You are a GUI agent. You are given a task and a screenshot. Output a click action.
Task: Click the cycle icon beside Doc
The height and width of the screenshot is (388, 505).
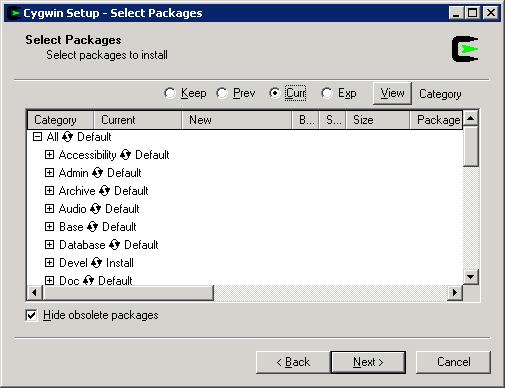pos(88,280)
